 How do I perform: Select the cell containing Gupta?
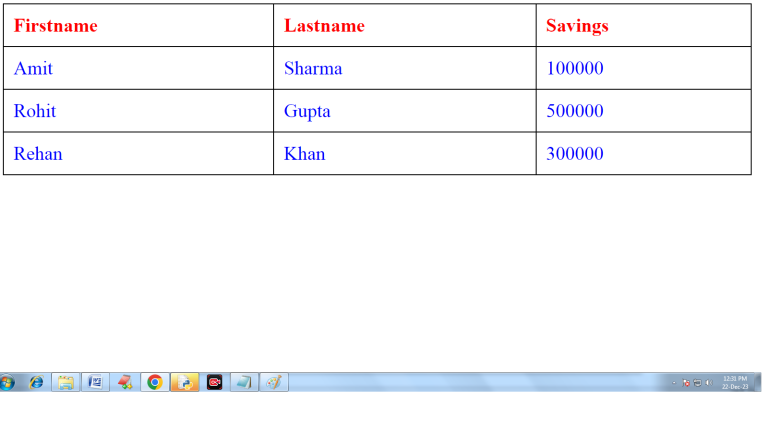tap(405, 111)
